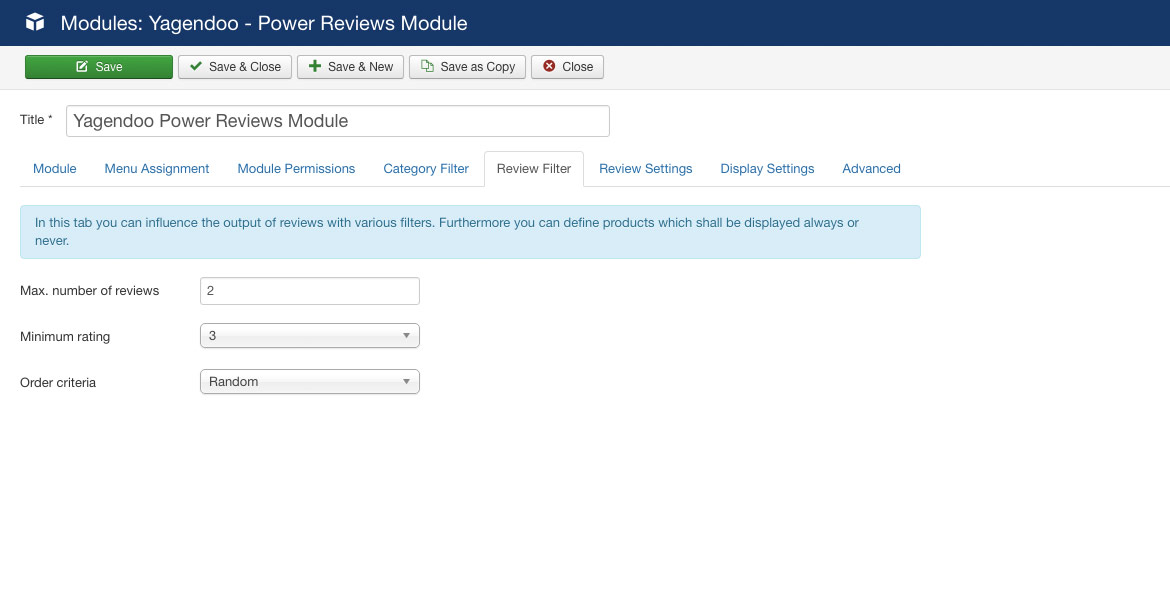Click Save & Close button
Viewport: 1170px width, 594px height.
(x=235, y=66)
